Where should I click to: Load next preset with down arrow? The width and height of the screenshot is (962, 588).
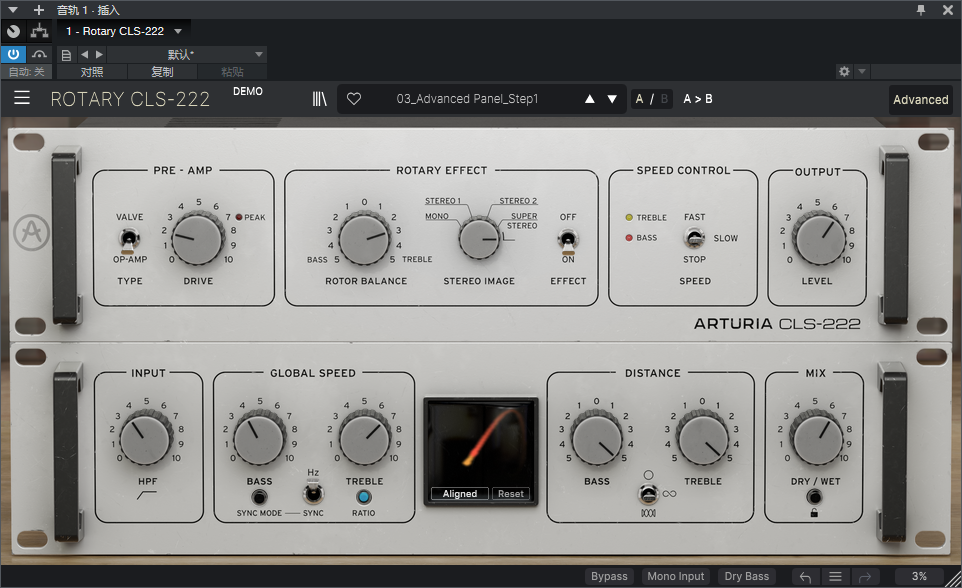pyautogui.click(x=612, y=99)
